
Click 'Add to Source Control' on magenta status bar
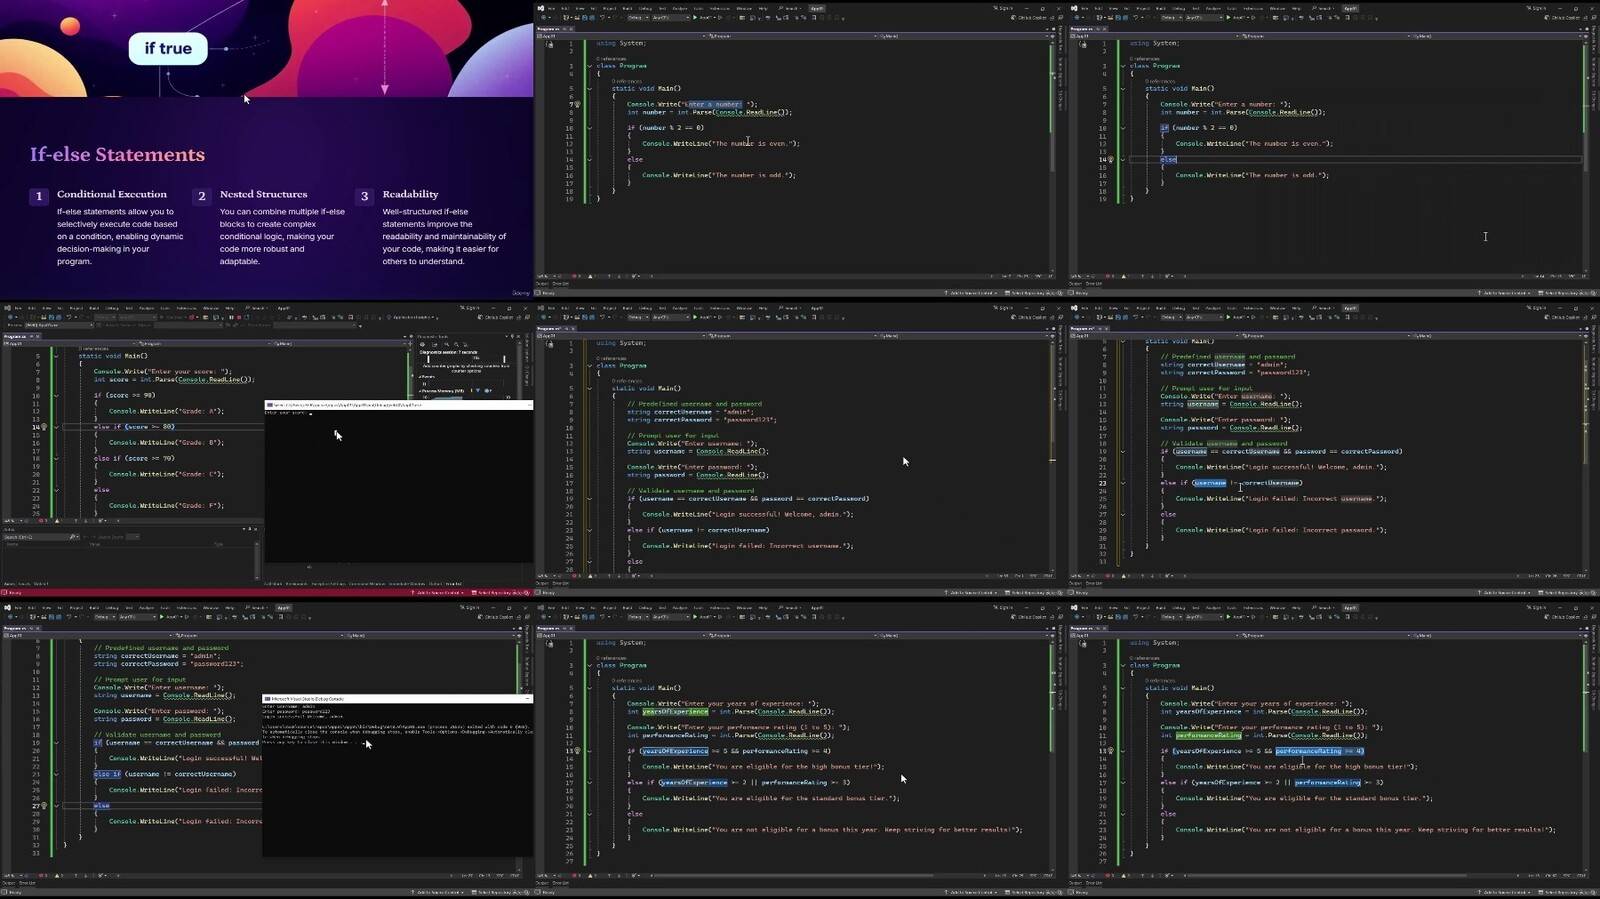[437, 592]
